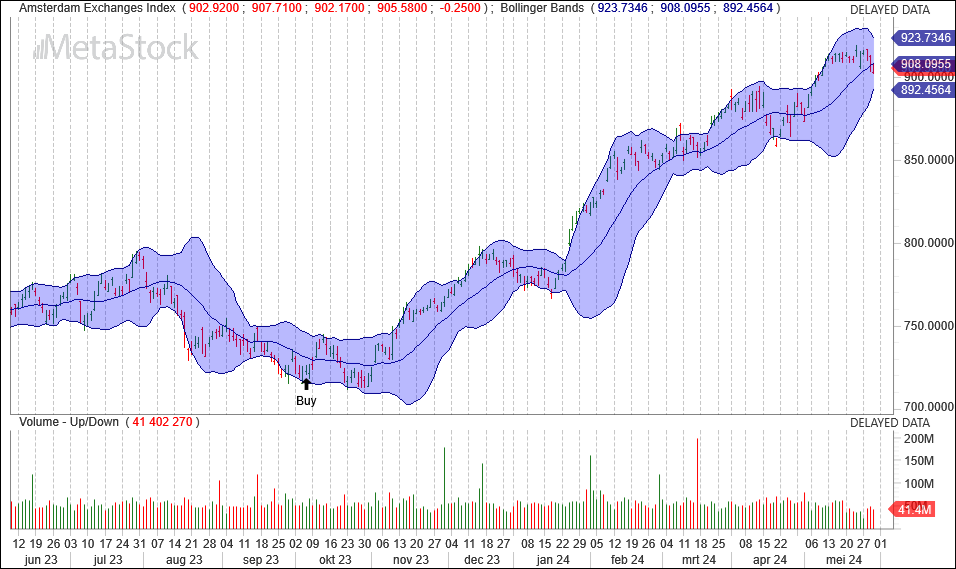Click the MetaStock watermark logo

tap(113, 48)
